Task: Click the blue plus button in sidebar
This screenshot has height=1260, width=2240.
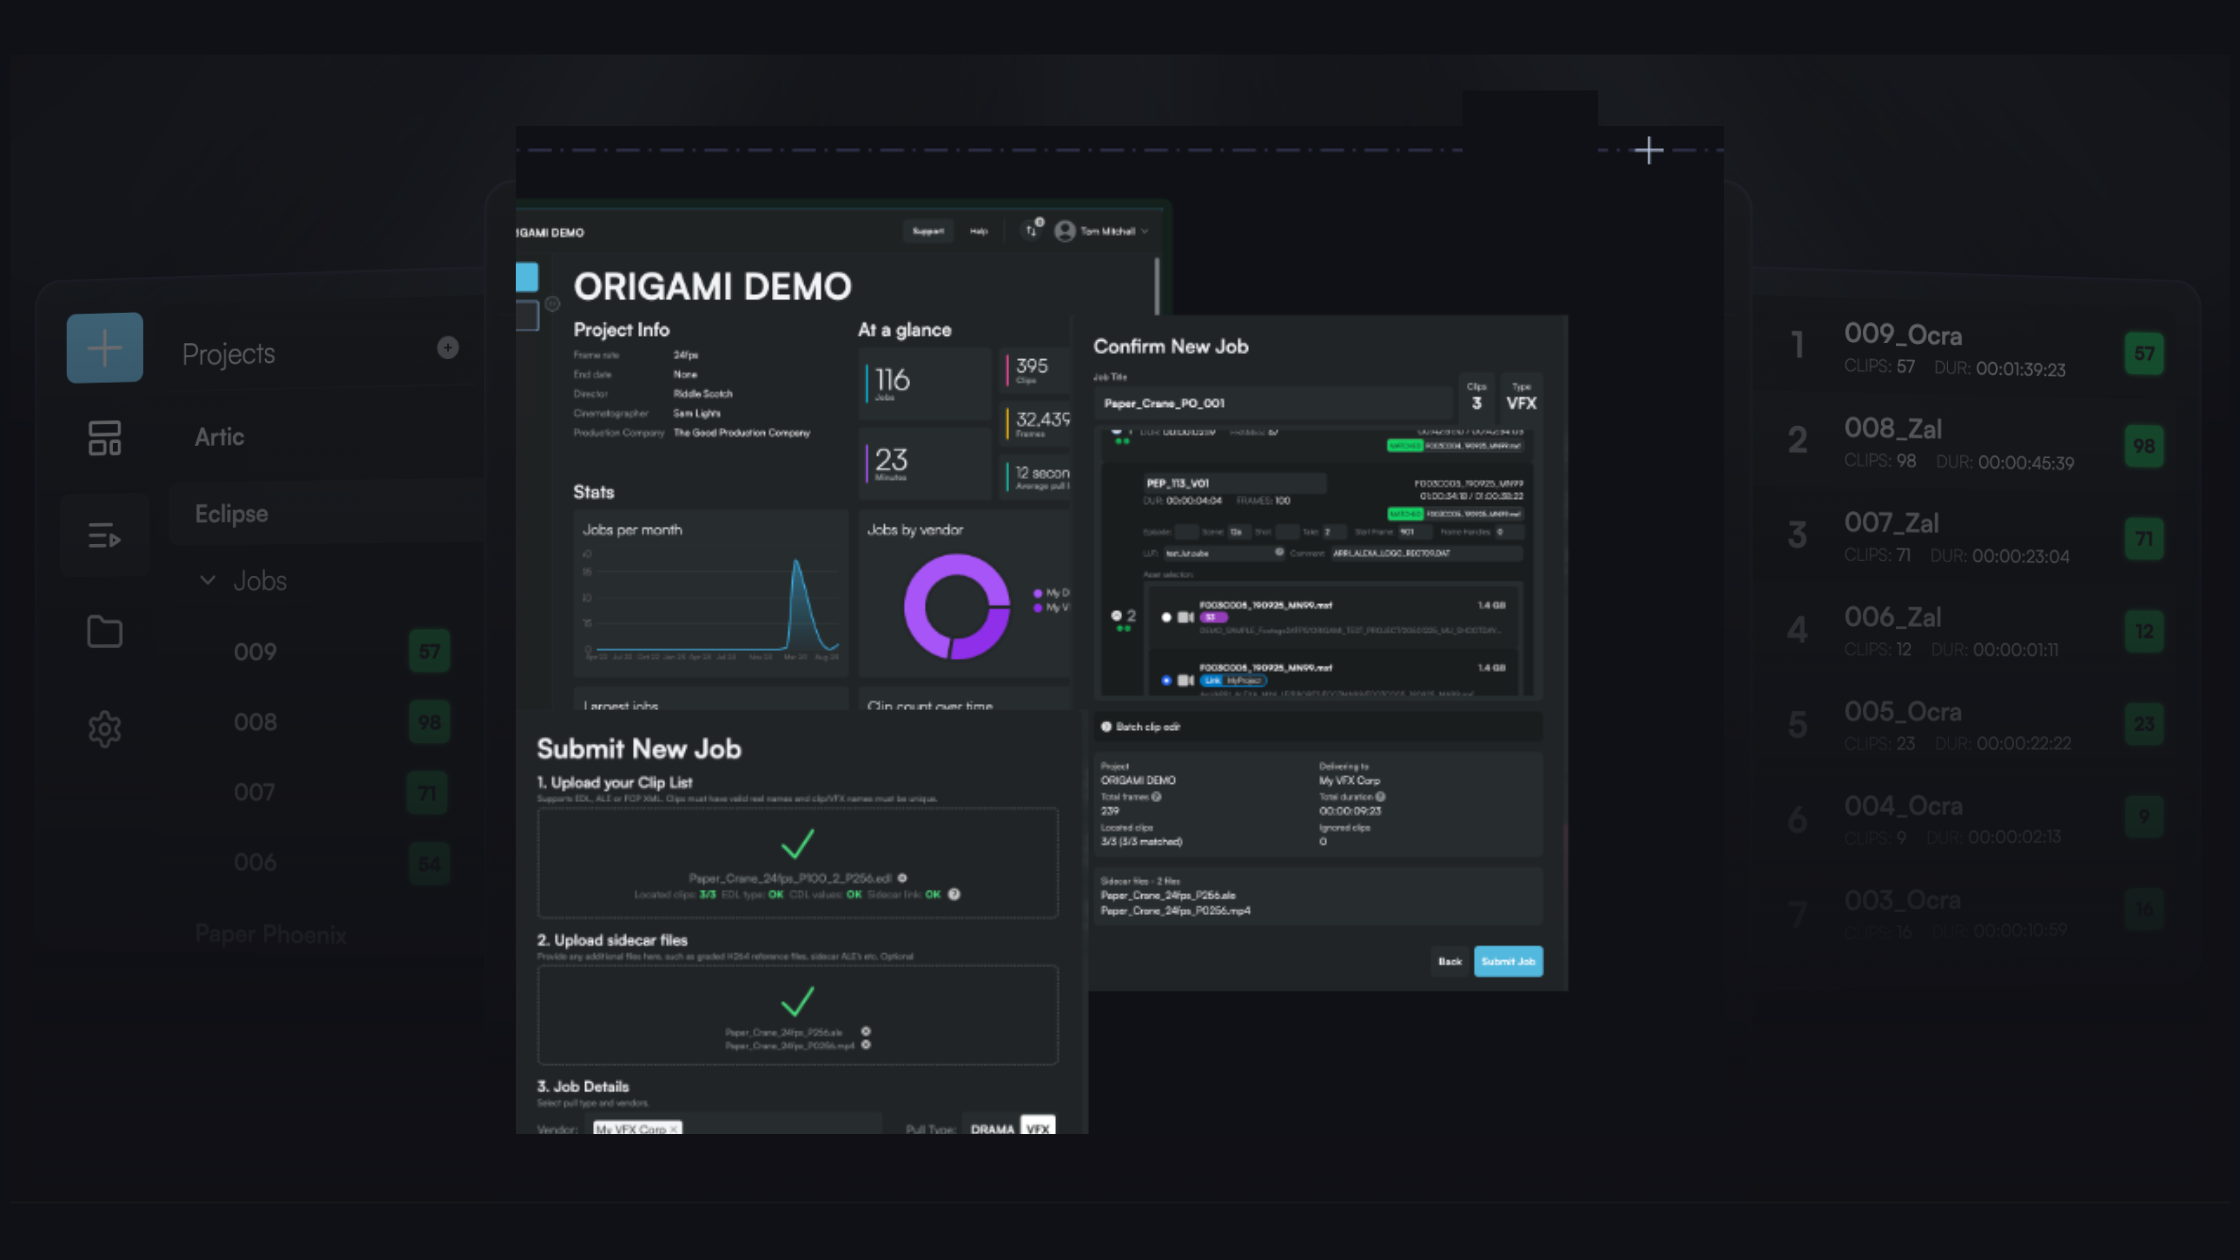Action: 105,348
